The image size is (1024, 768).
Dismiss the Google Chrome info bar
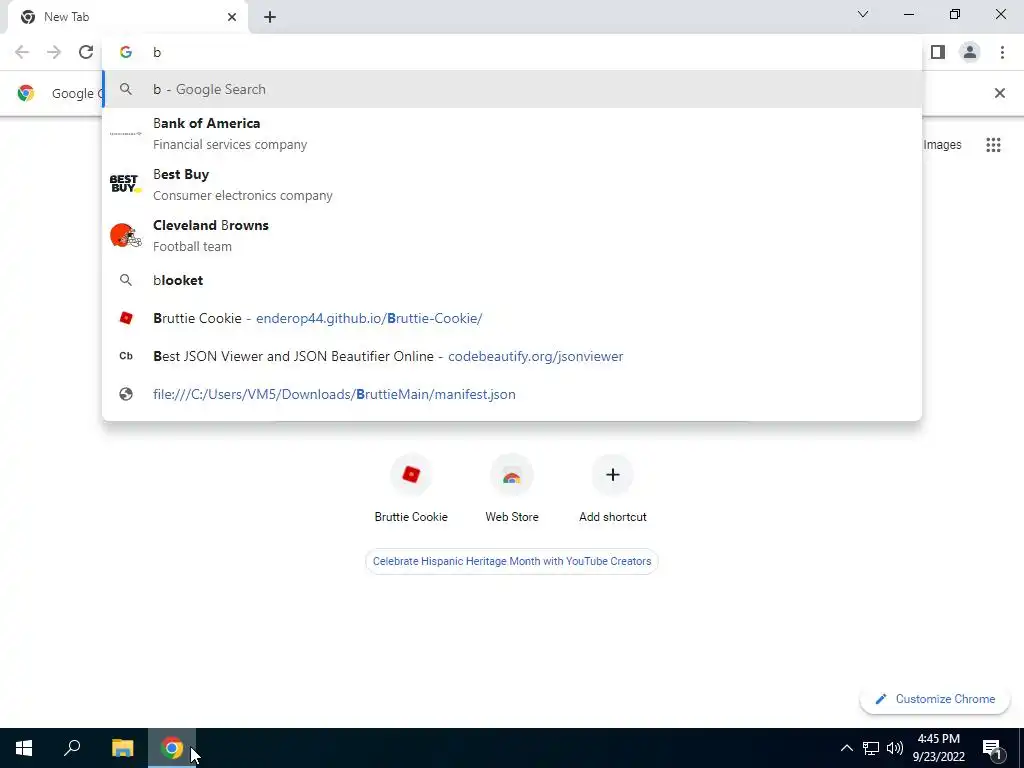click(x=1000, y=93)
